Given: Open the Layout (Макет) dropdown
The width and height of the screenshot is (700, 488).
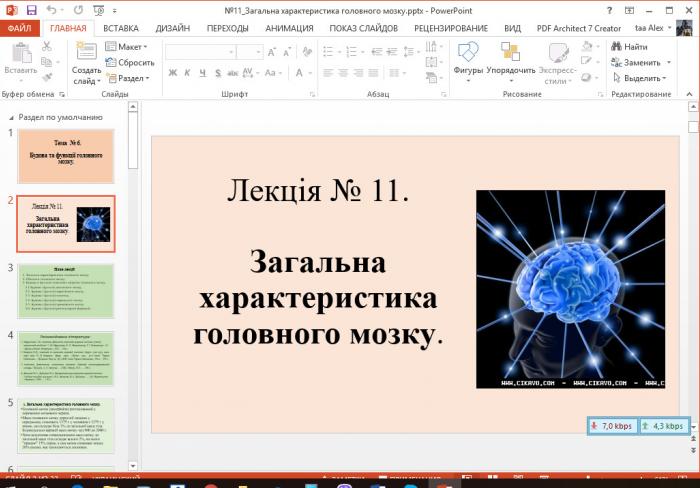Looking at the screenshot, I should [129, 47].
